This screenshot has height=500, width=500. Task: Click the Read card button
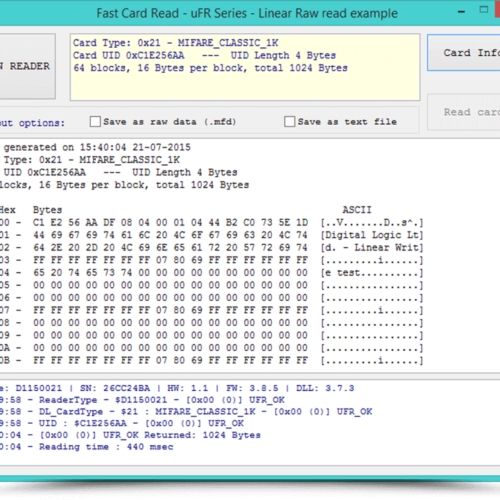464,112
